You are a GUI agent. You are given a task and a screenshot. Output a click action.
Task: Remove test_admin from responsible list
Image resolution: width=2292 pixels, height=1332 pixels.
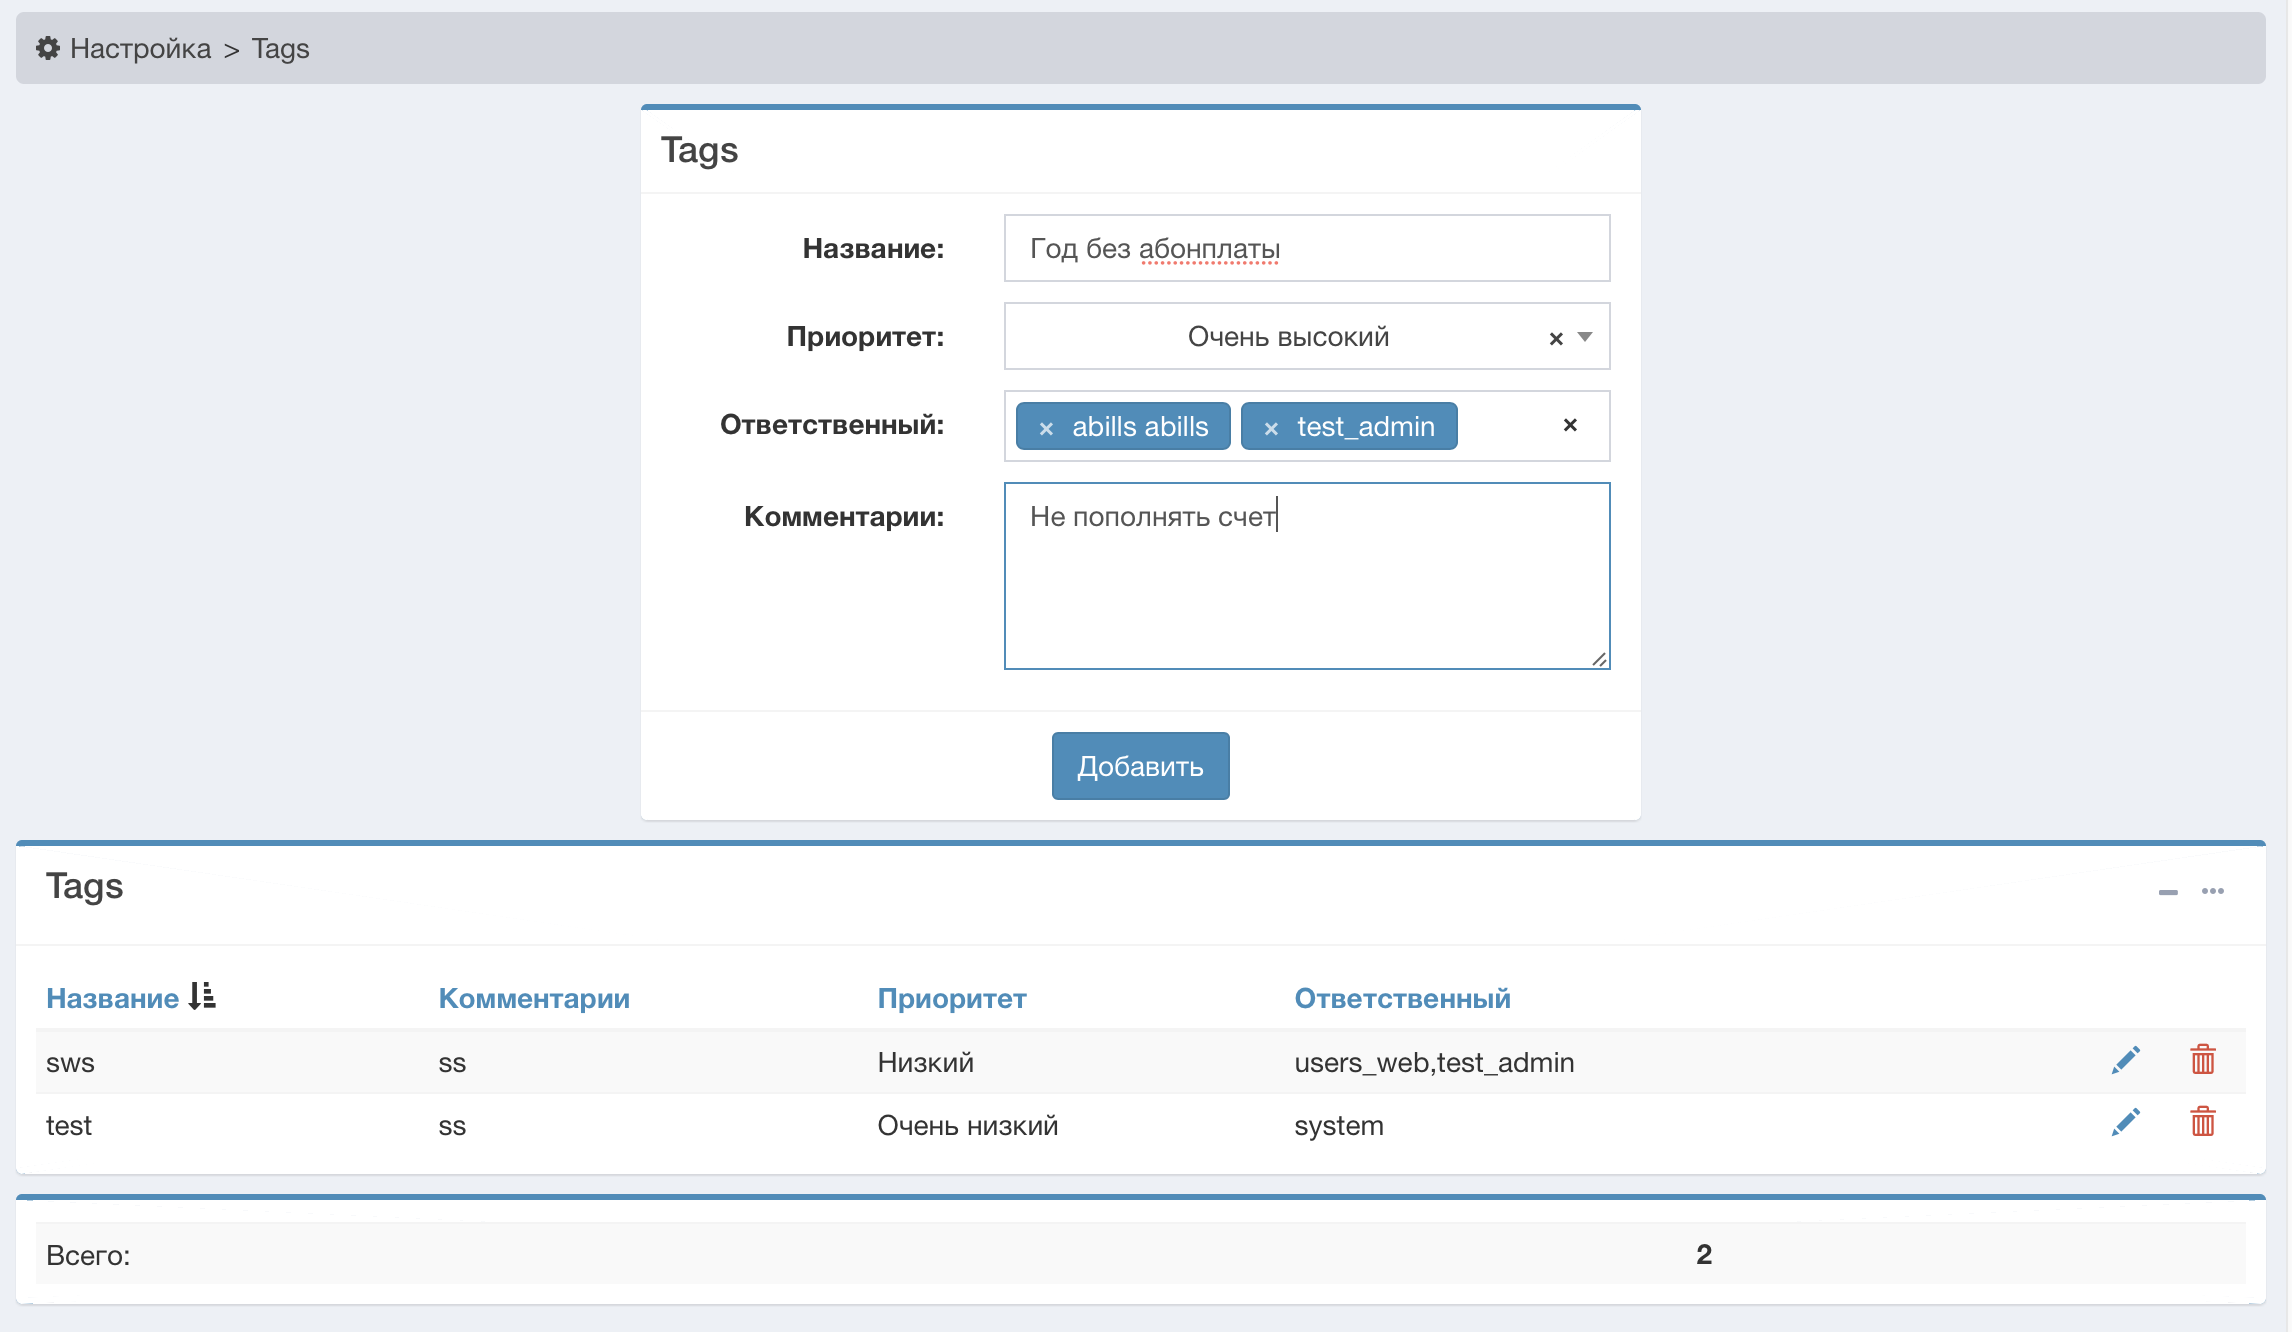1271,428
